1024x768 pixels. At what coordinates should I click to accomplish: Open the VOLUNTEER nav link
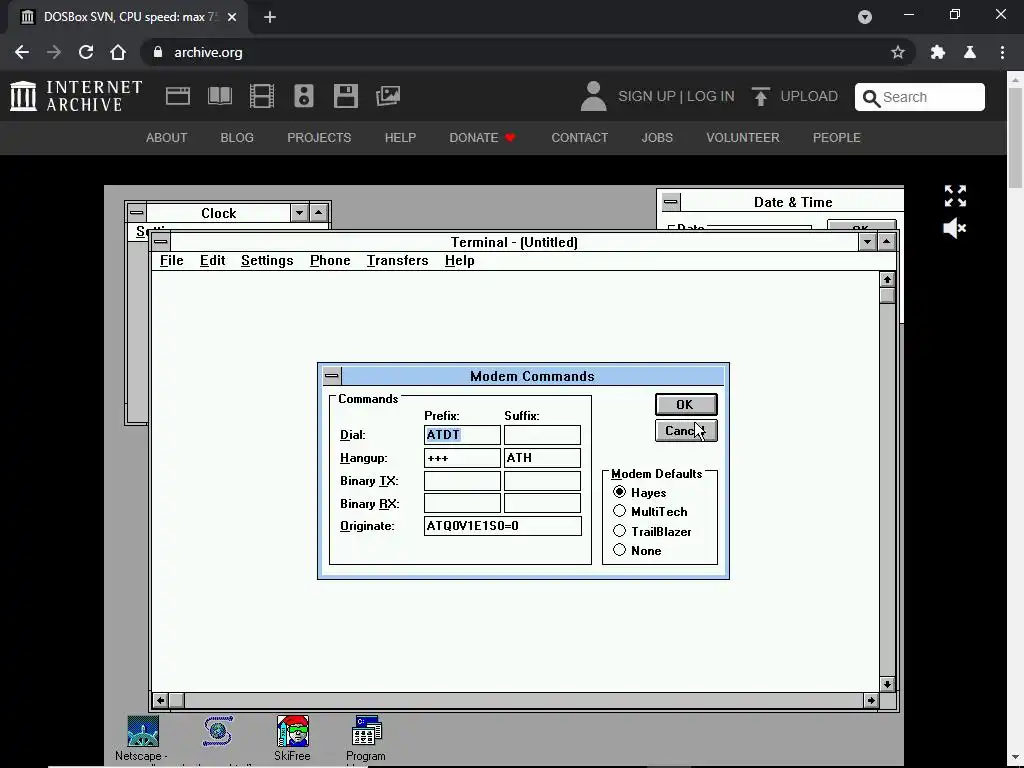[743, 138]
